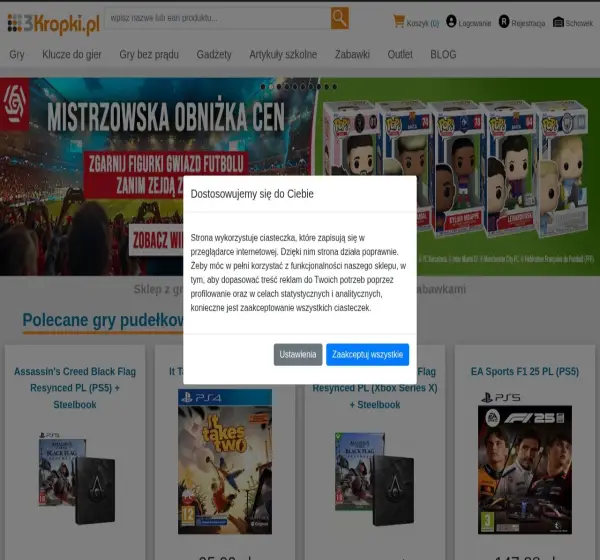Click the Polecane gry pudełkowe heading
The height and width of the screenshot is (560, 600).
pyautogui.click(x=103, y=321)
